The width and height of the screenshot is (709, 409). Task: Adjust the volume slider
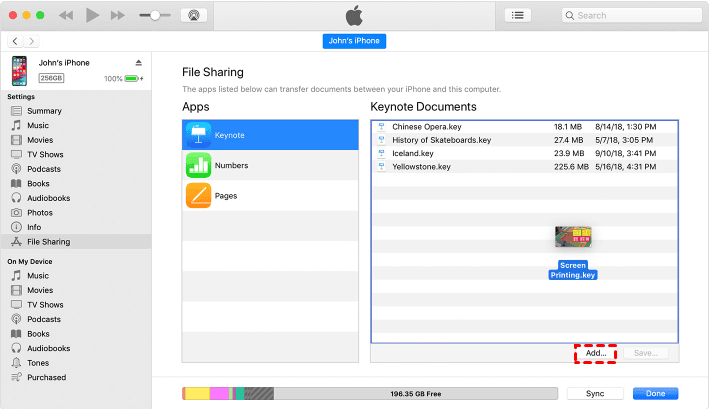point(156,15)
